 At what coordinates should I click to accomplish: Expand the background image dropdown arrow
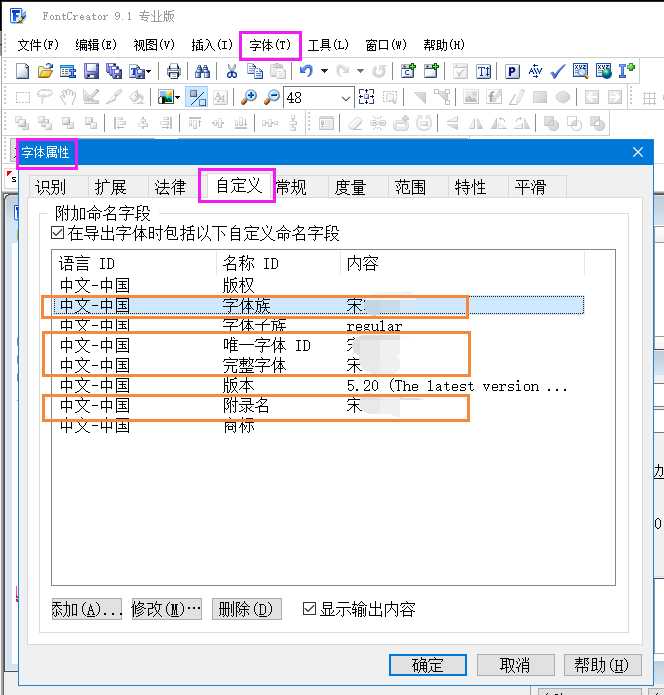click(178, 98)
